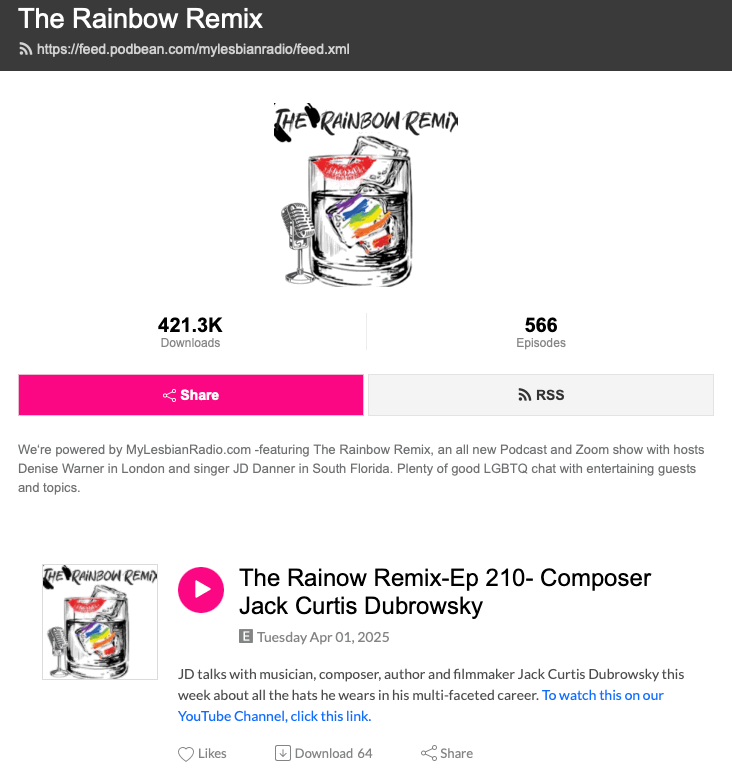Click the explicit 'E' badge beside the date

(246, 636)
